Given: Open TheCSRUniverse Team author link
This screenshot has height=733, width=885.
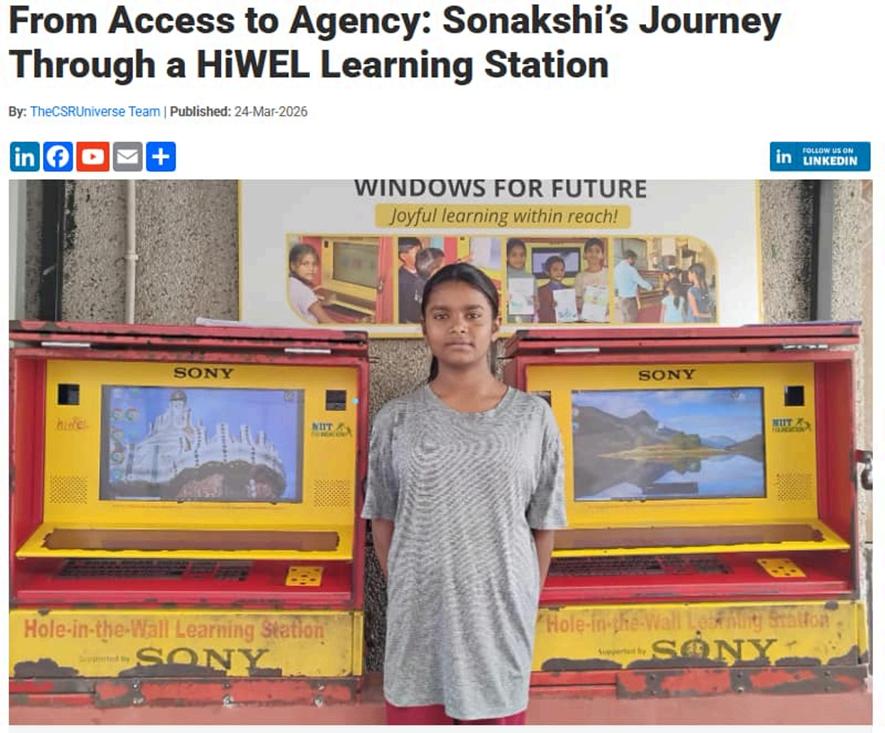Looking at the screenshot, I should (x=95, y=112).
